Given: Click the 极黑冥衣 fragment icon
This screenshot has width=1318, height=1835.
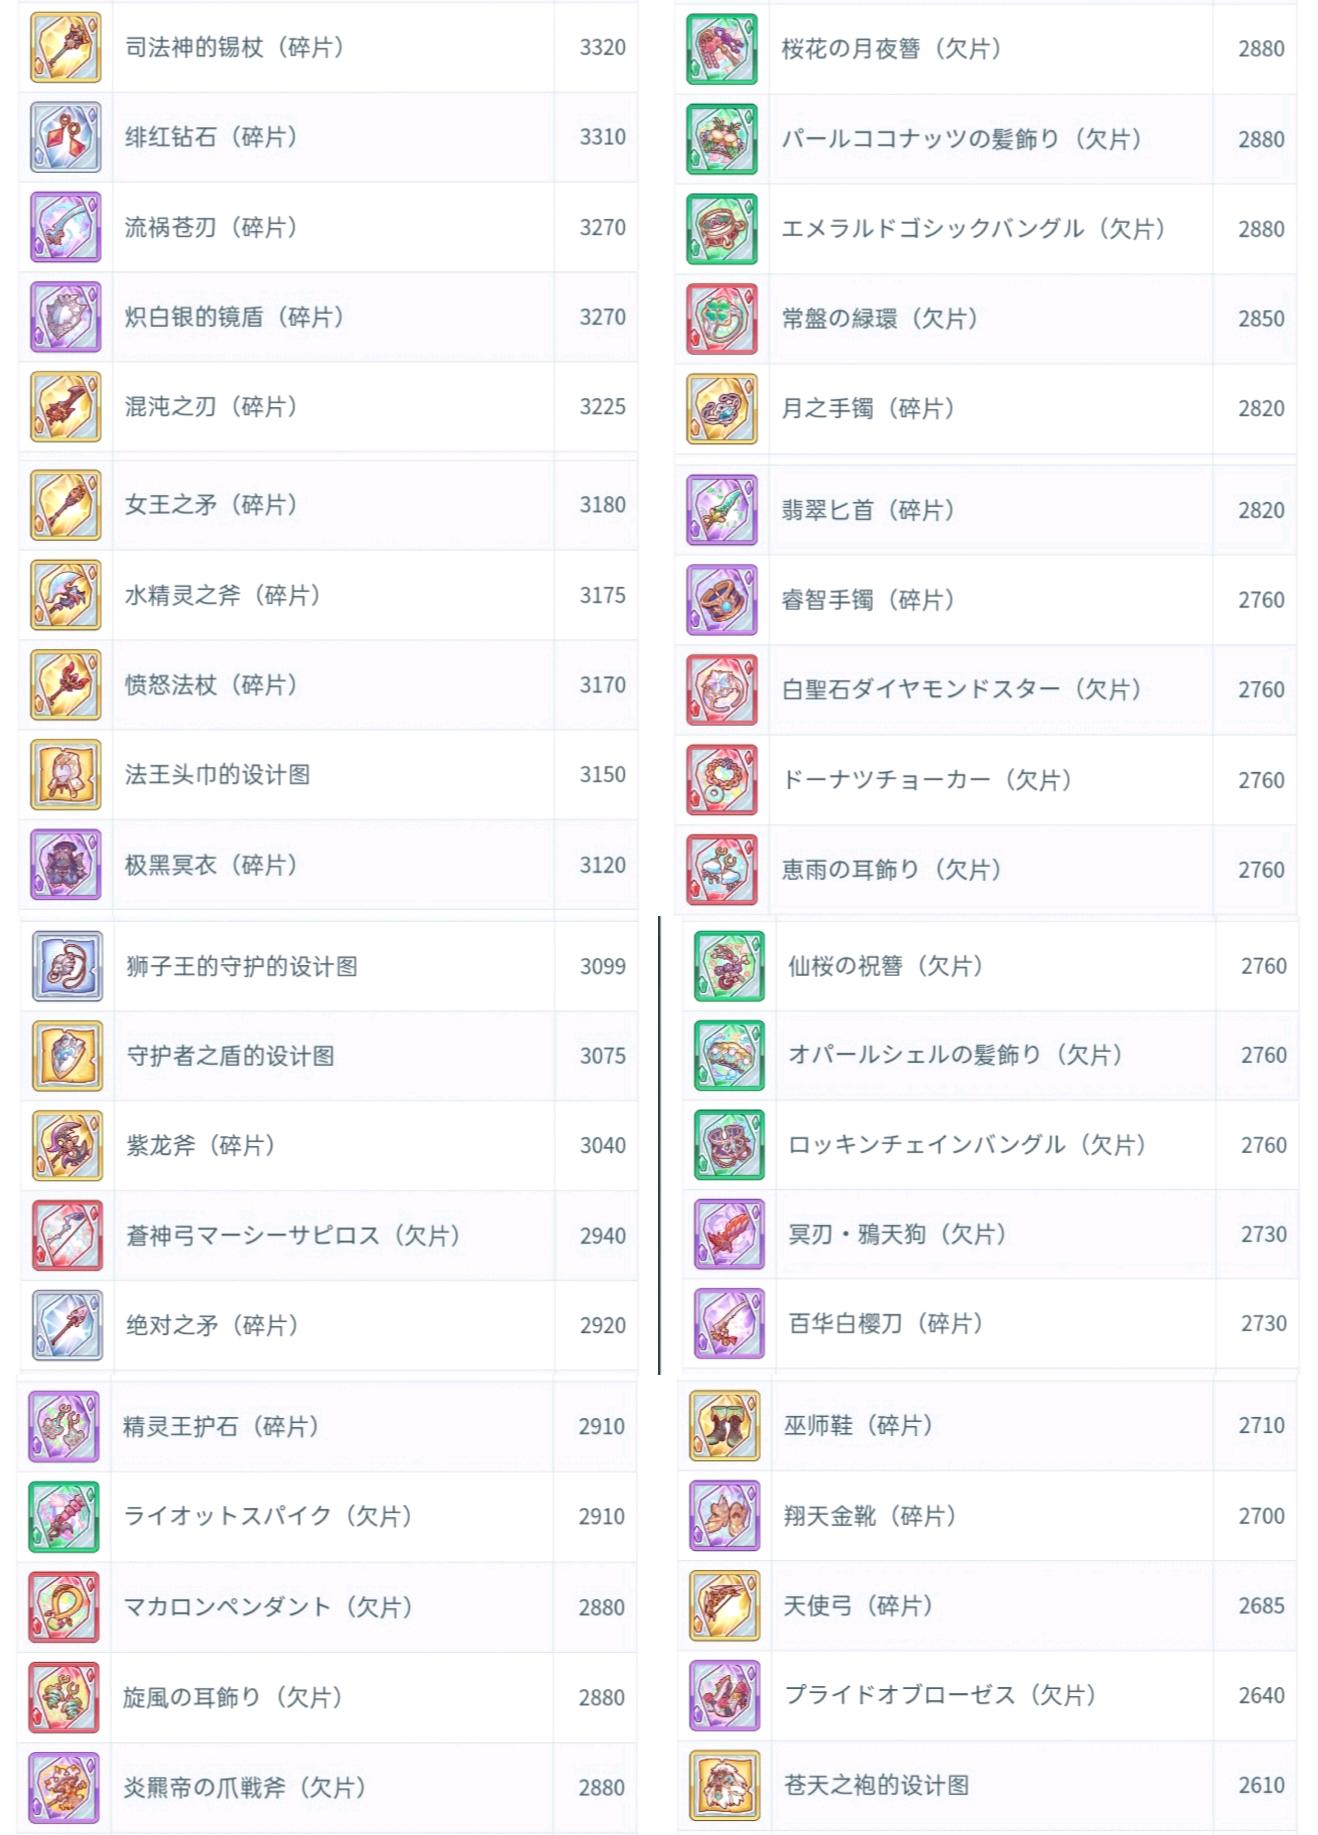Looking at the screenshot, I should pyautogui.click(x=65, y=865).
